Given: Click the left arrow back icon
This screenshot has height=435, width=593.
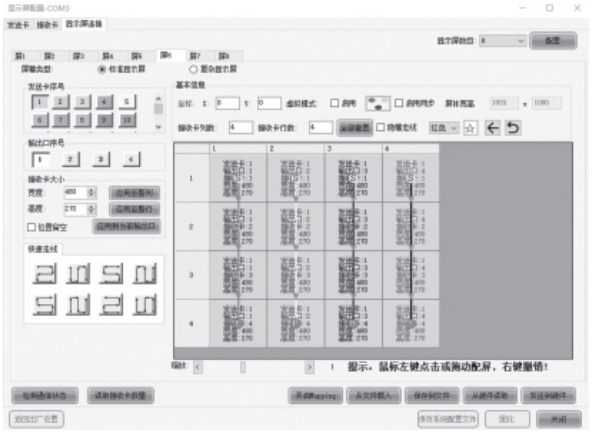Looking at the screenshot, I should tap(492, 128).
